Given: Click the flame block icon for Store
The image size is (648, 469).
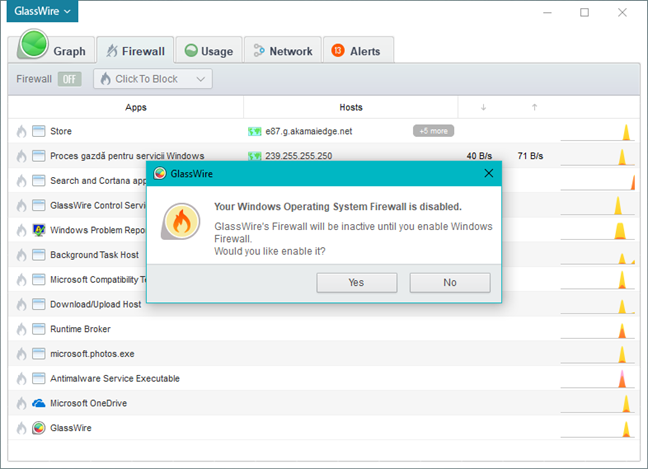Looking at the screenshot, I should [x=21, y=131].
